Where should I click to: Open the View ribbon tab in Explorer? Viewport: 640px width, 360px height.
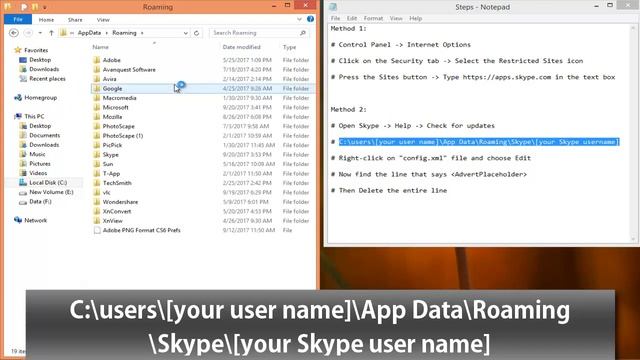coord(103,20)
